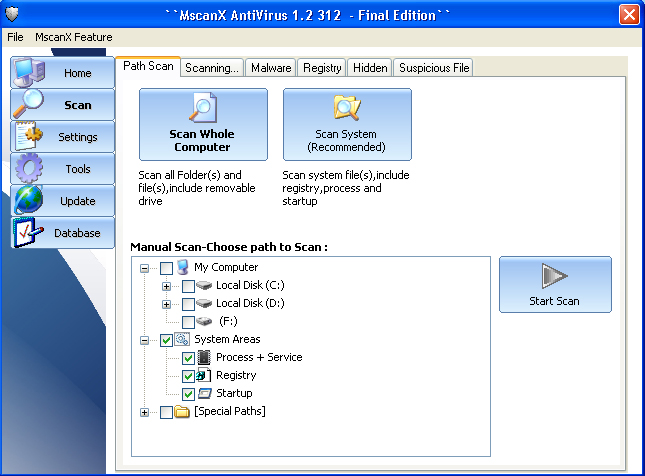Select the Local Disk (C:) label

click(250, 285)
